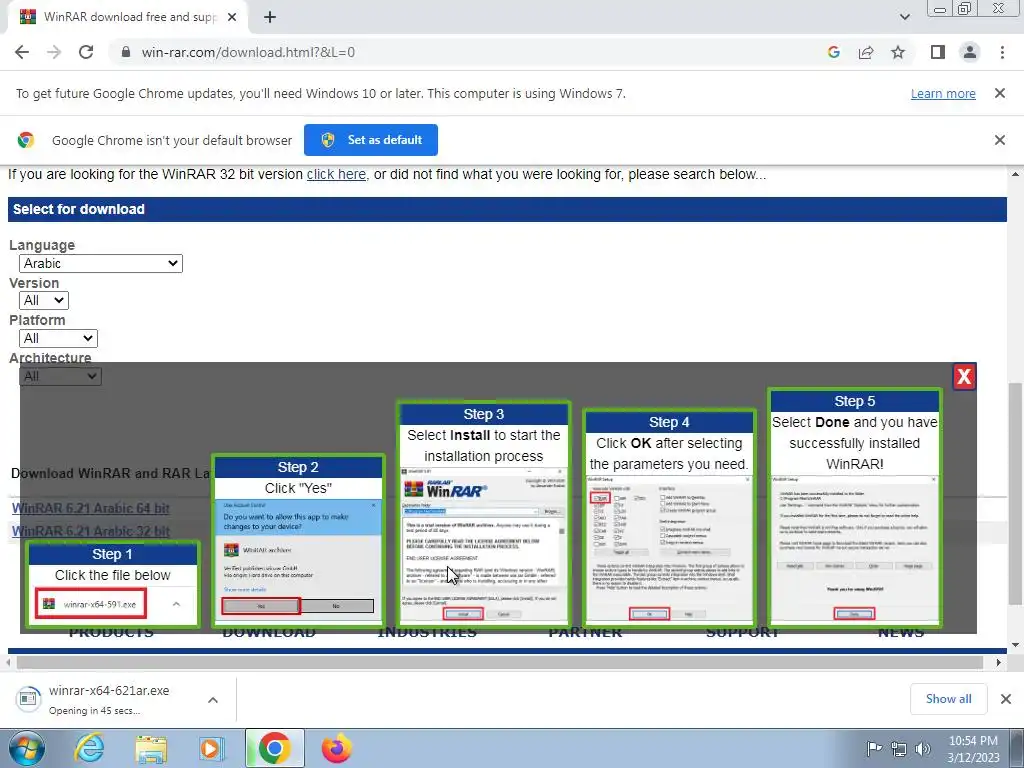This screenshot has width=1024, height=768.
Task: Click the Step 5 Done thumbnail
Action: (854, 507)
